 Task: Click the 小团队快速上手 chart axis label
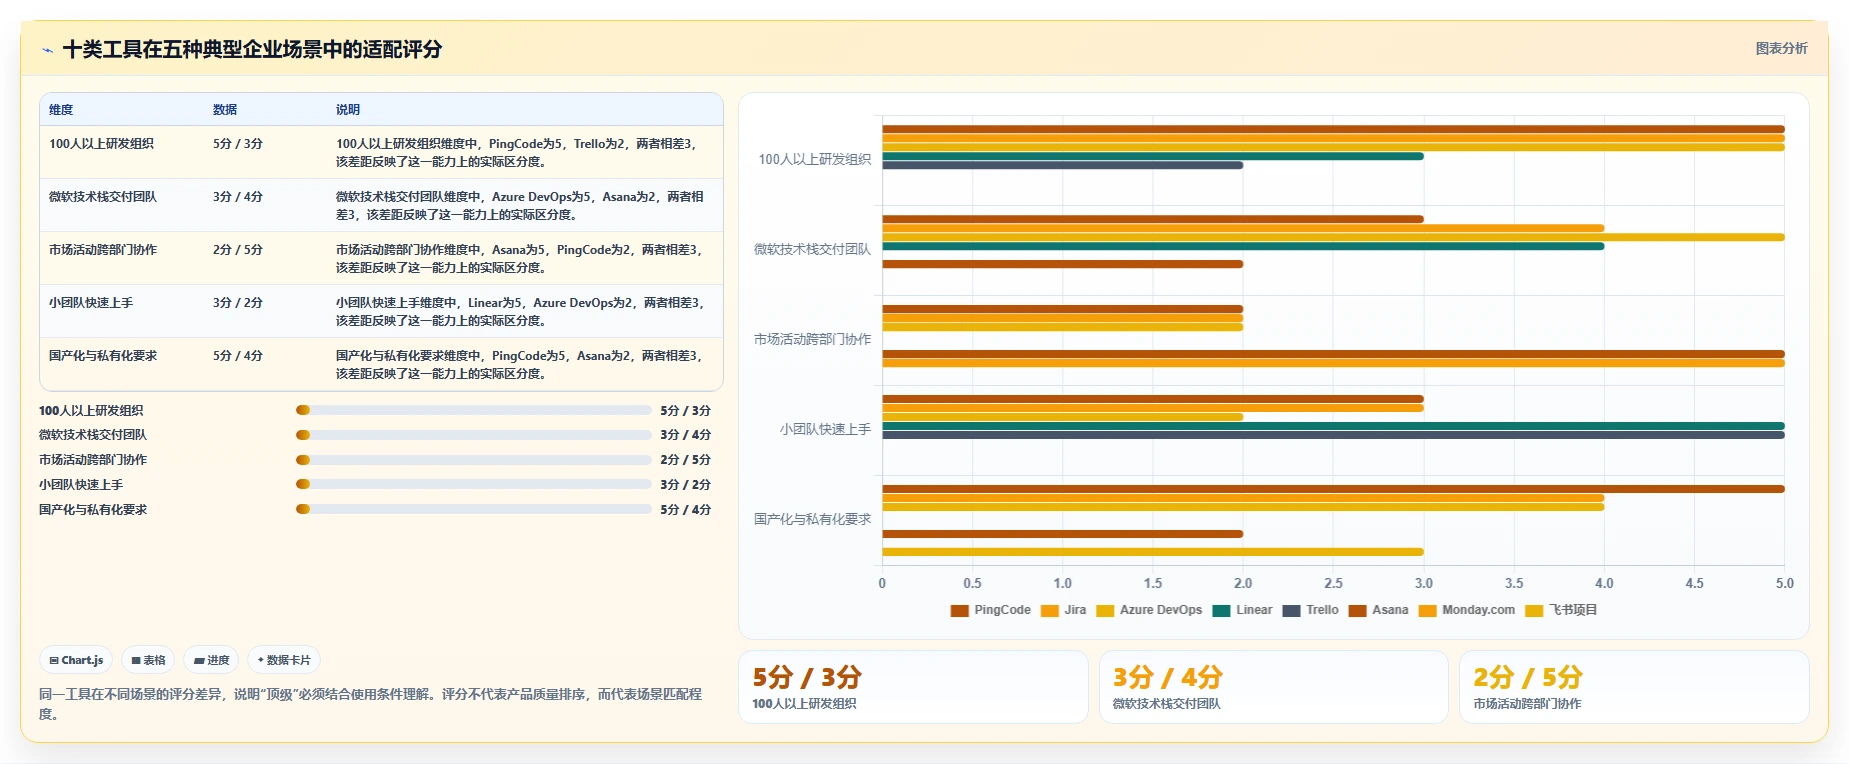[826, 430]
